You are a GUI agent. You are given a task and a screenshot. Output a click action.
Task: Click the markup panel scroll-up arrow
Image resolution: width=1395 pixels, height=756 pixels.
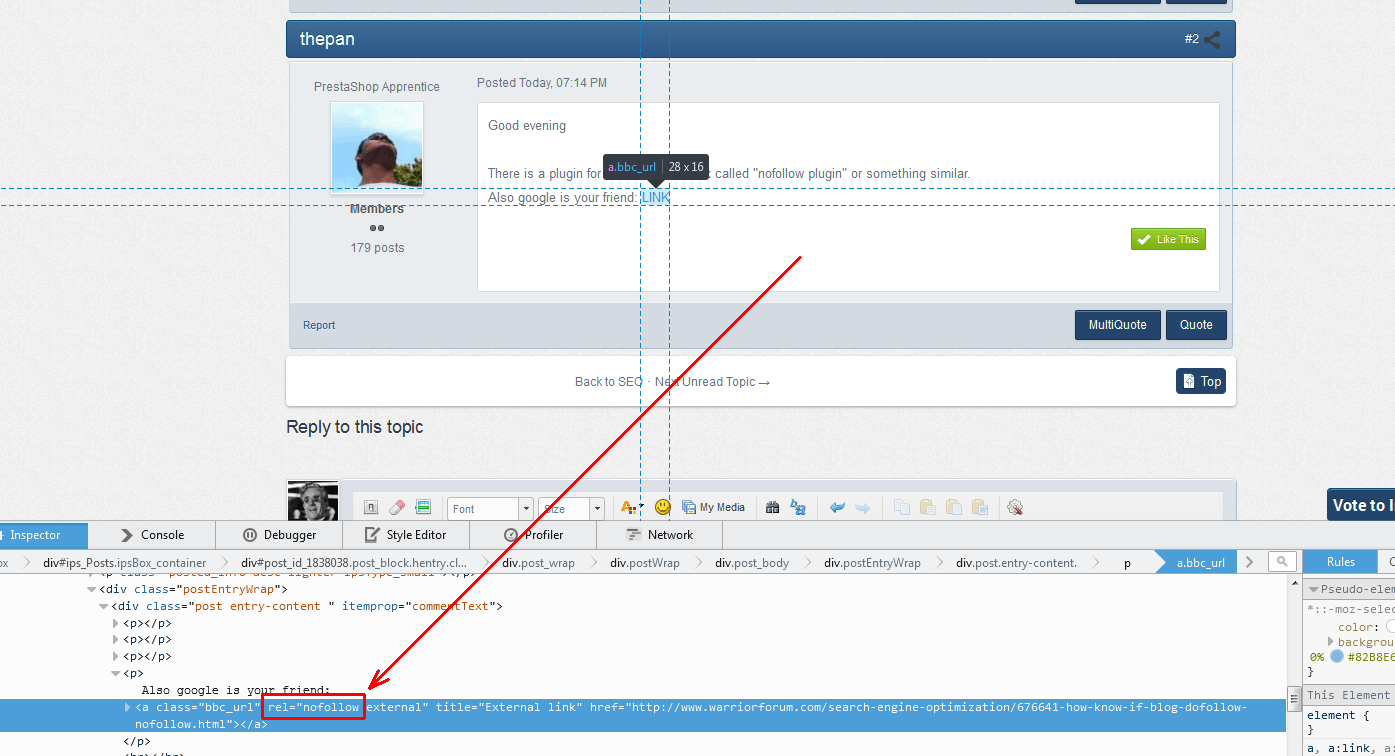(1295, 583)
